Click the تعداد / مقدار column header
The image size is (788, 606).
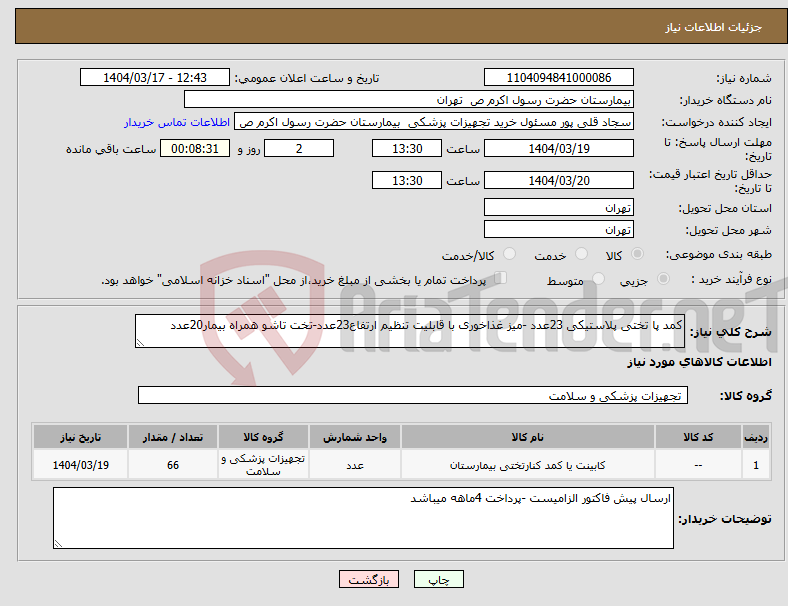[172, 437]
